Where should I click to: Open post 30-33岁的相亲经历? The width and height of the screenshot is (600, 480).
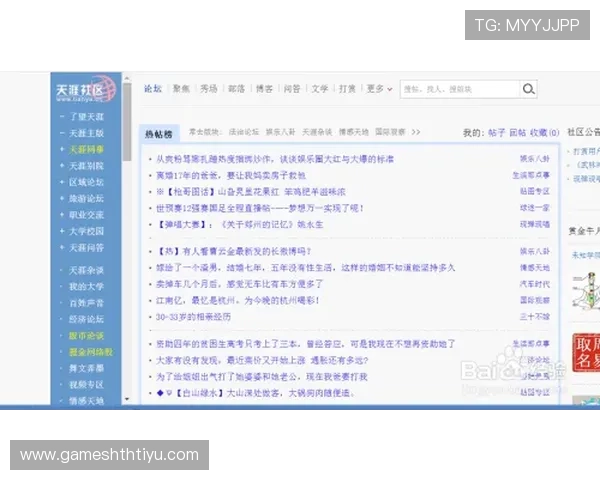coord(193,317)
